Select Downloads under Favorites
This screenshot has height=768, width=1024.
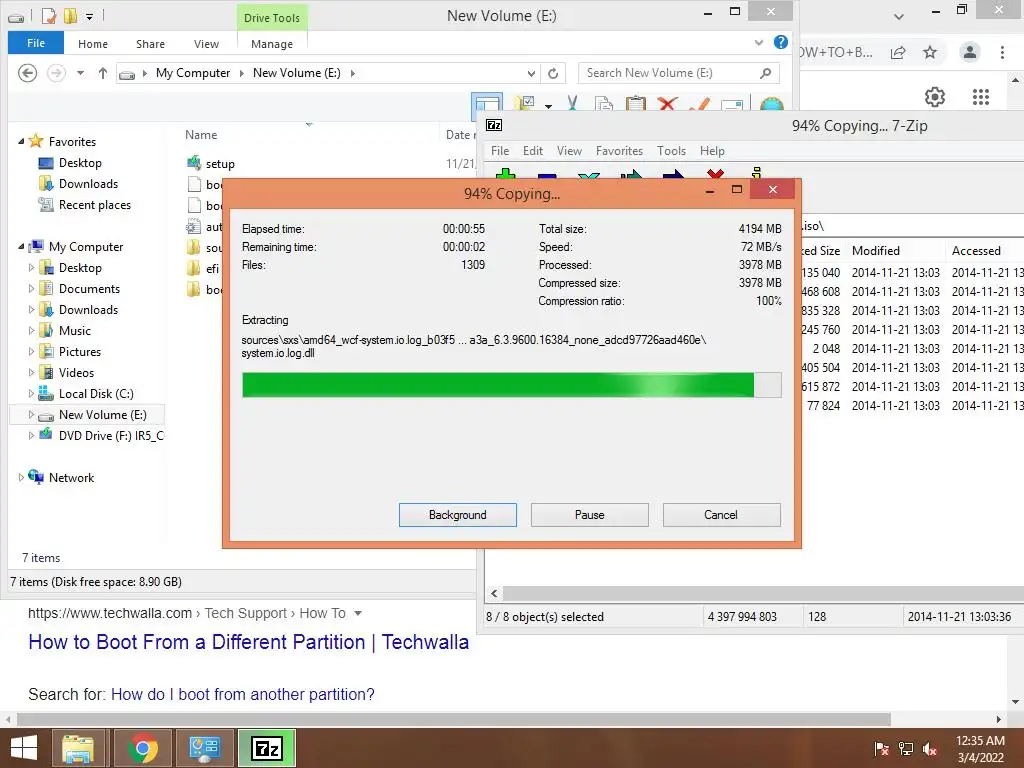[88, 184]
